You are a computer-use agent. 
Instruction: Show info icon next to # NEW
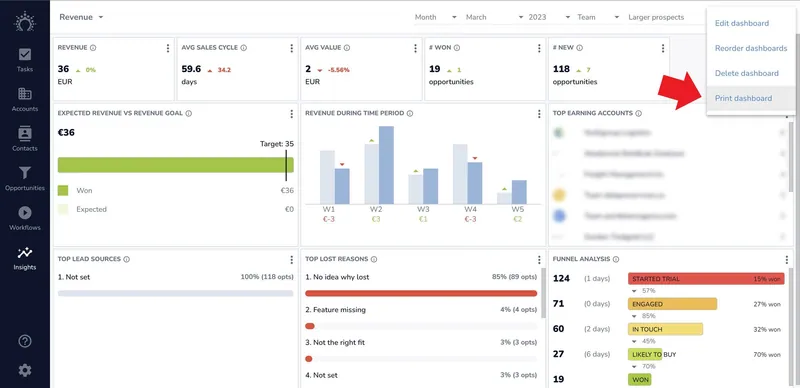tap(580, 47)
